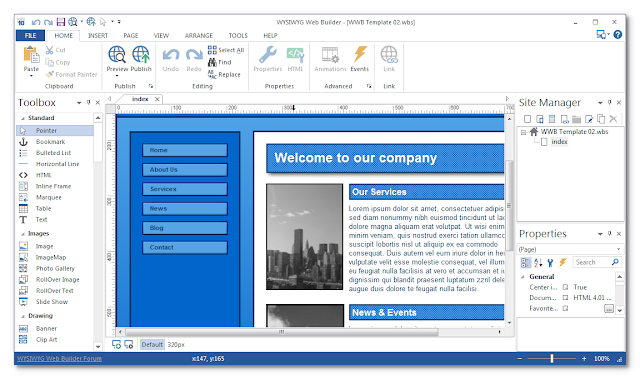Select the Marquee tool in Toolbox
This screenshot has height=379, width=640.
point(48,197)
